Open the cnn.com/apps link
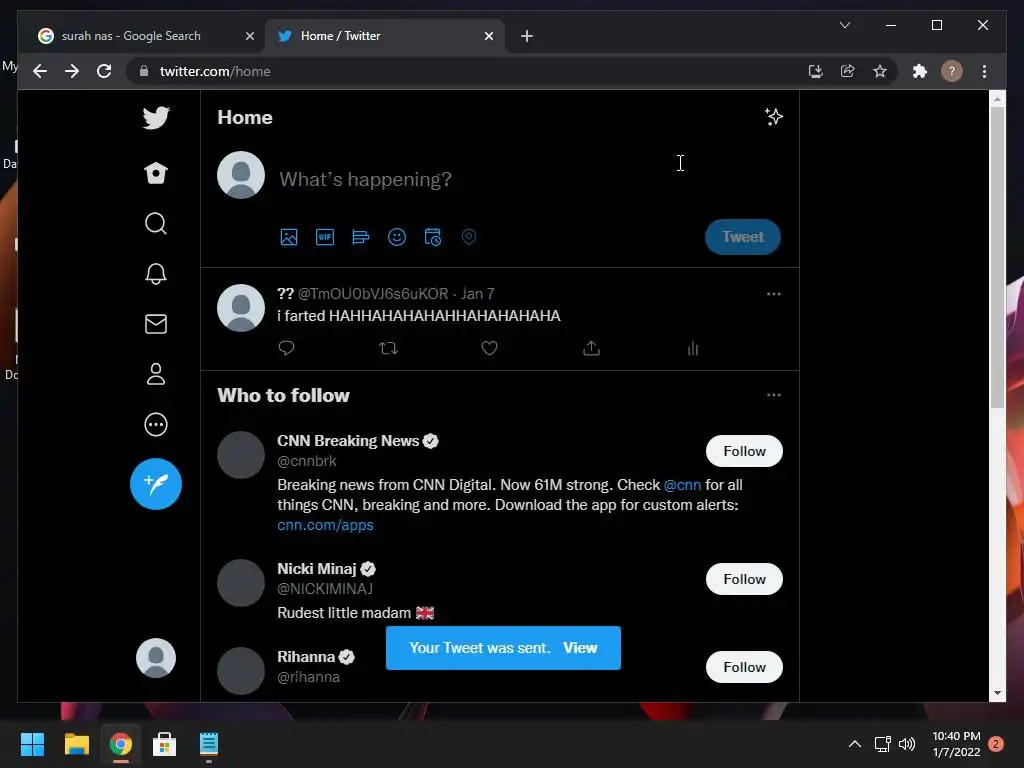The height and width of the screenshot is (768, 1024). coord(325,525)
